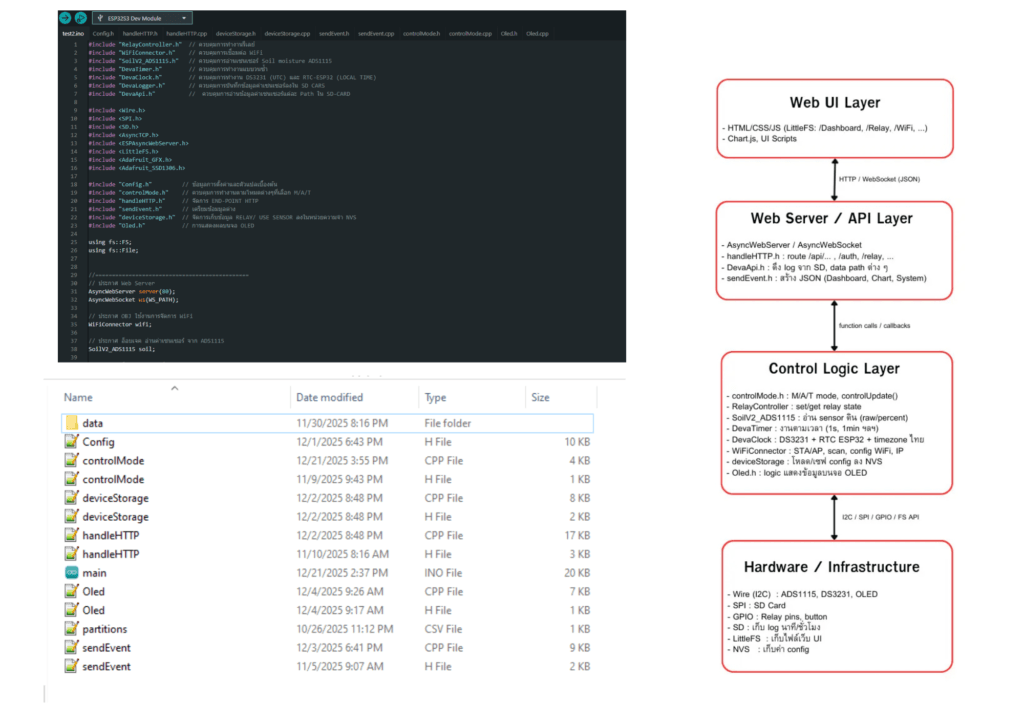Toggle sort chevron above Name column

174,388
